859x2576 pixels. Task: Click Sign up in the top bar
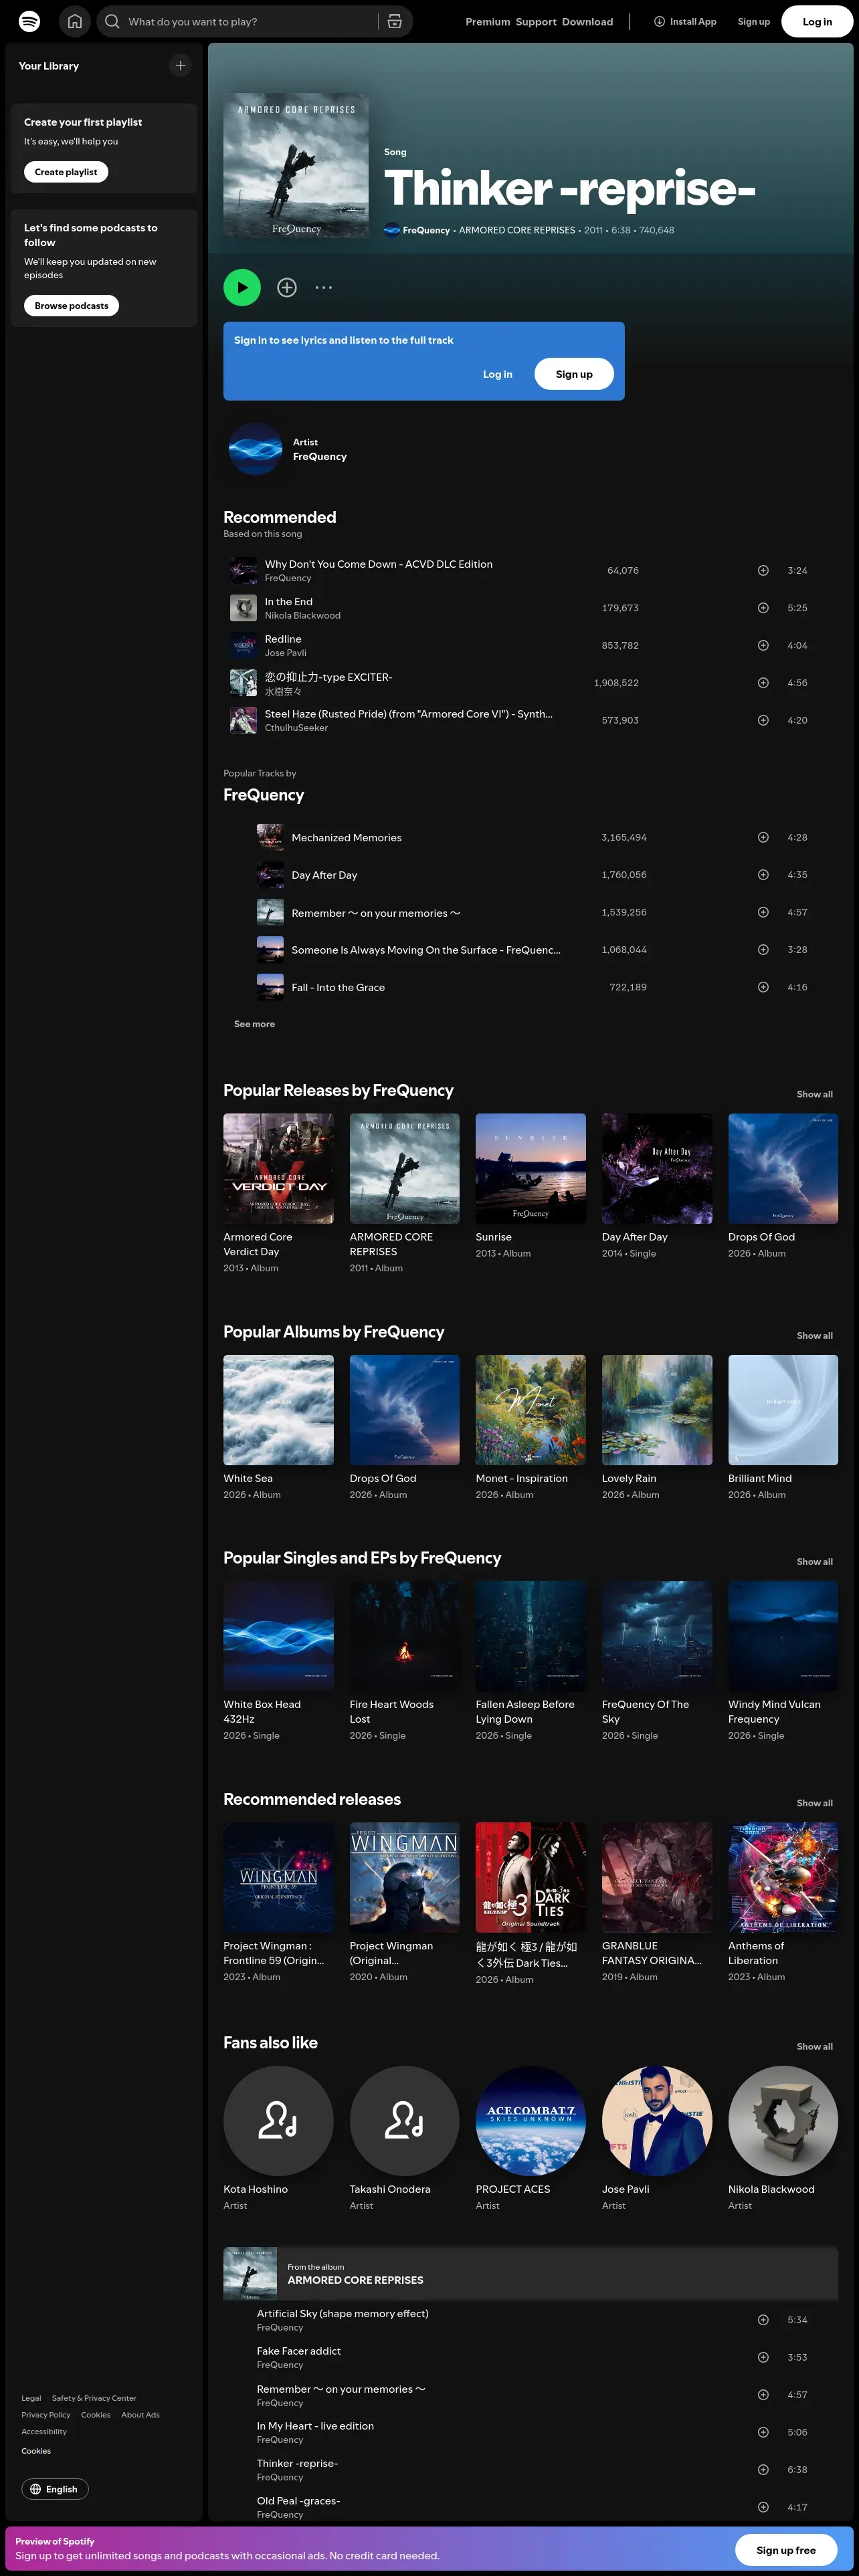pyautogui.click(x=754, y=21)
